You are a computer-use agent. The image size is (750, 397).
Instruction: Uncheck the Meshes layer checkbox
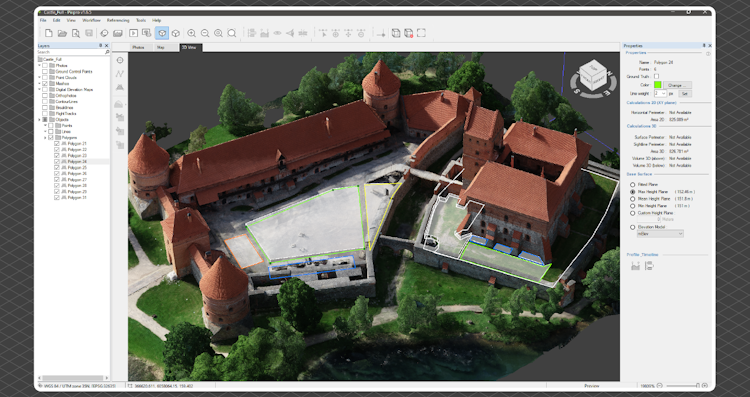click(45, 84)
